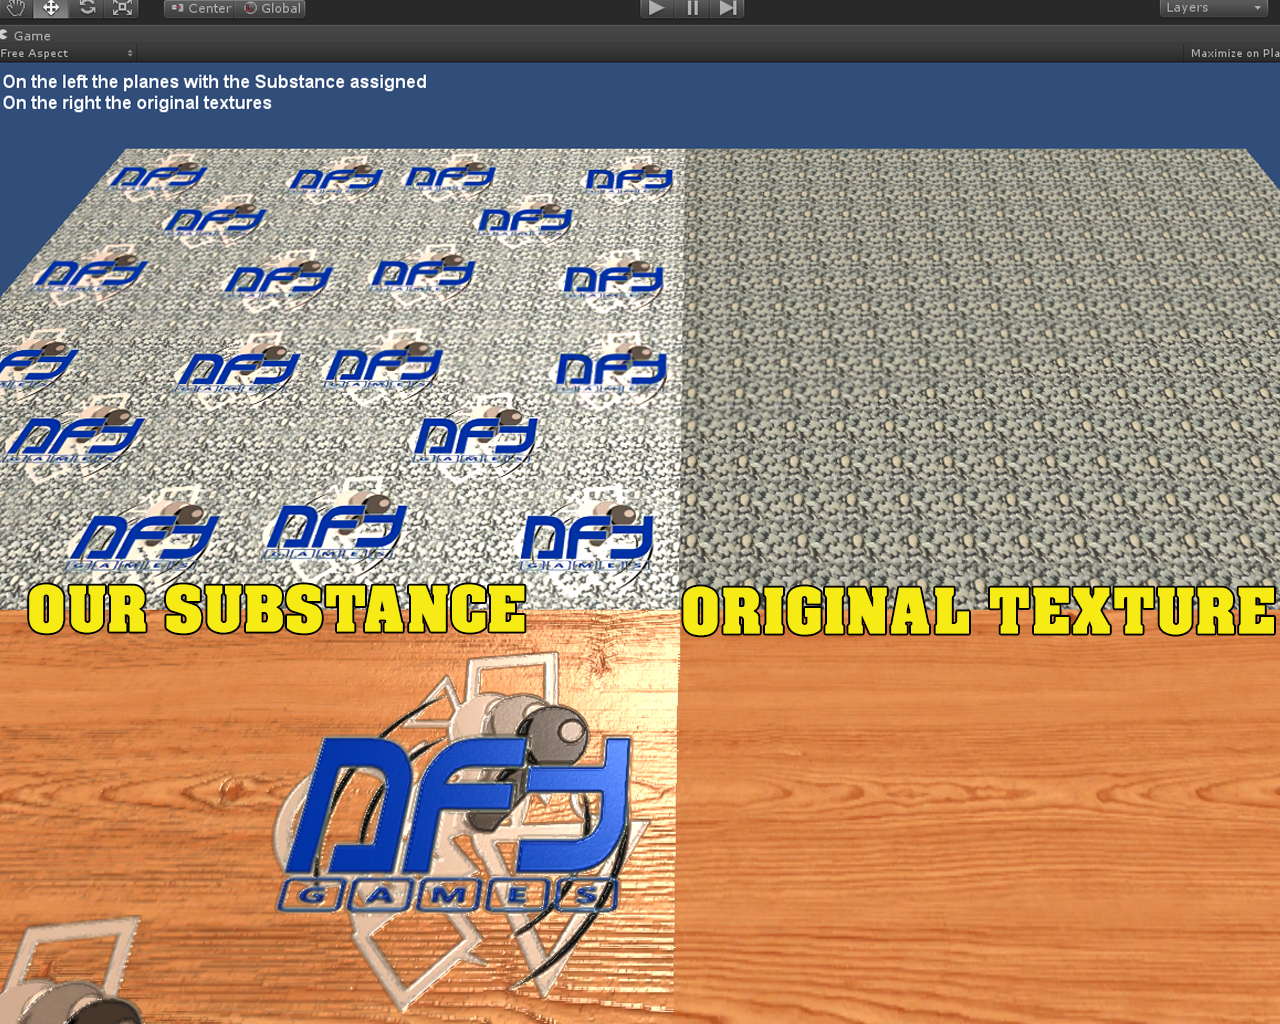The image size is (1280, 1024).
Task: Select the Rotate tool
Action: pos(85,7)
